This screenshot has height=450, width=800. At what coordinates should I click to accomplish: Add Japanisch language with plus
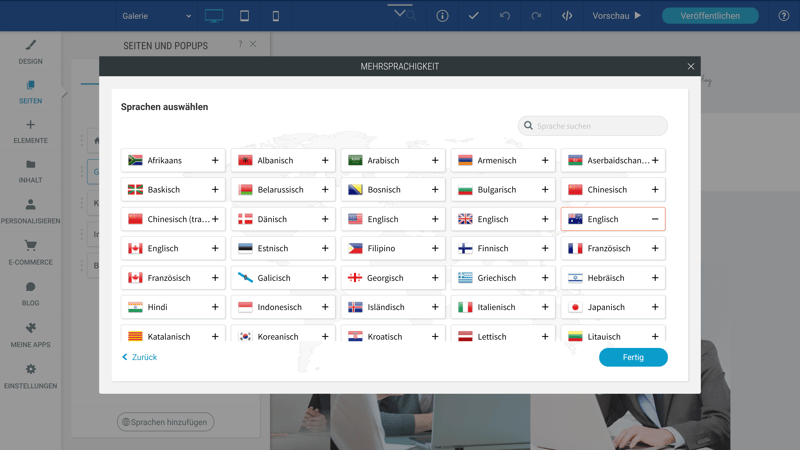pyautogui.click(x=655, y=307)
